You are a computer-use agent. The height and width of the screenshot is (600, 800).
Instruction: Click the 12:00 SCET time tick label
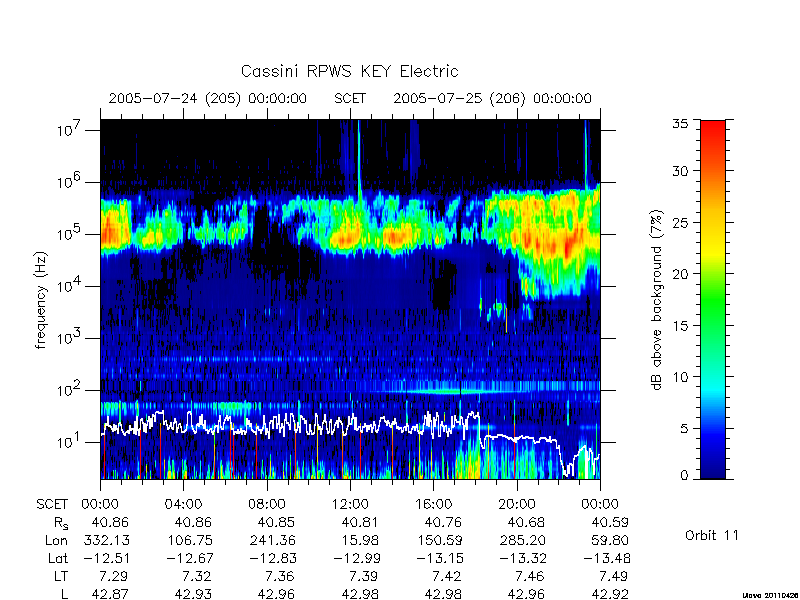(x=350, y=505)
